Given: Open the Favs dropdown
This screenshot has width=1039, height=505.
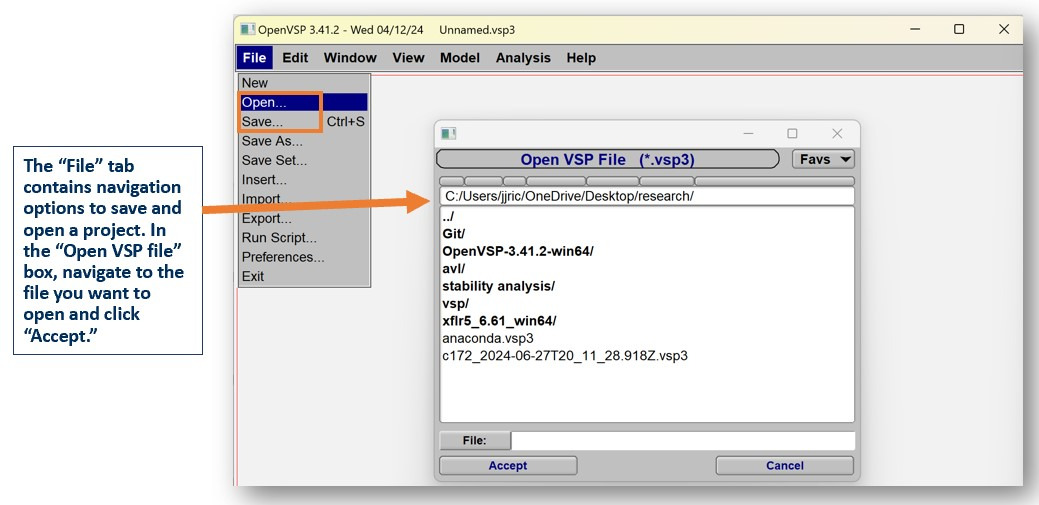Looking at the screenshot, I should pos(823,159).
